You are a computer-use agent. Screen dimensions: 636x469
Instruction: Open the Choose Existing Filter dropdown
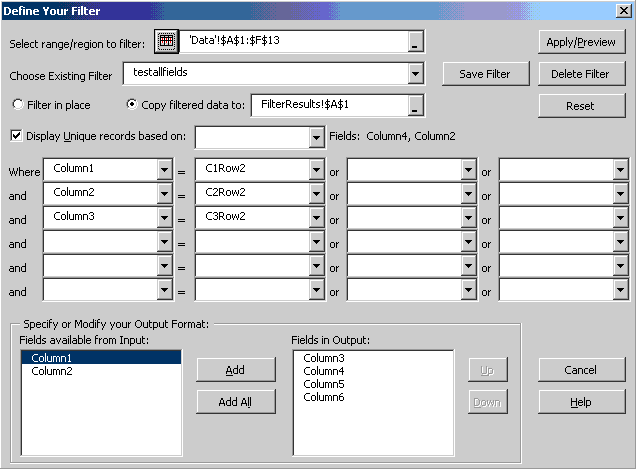pos(416,74)
